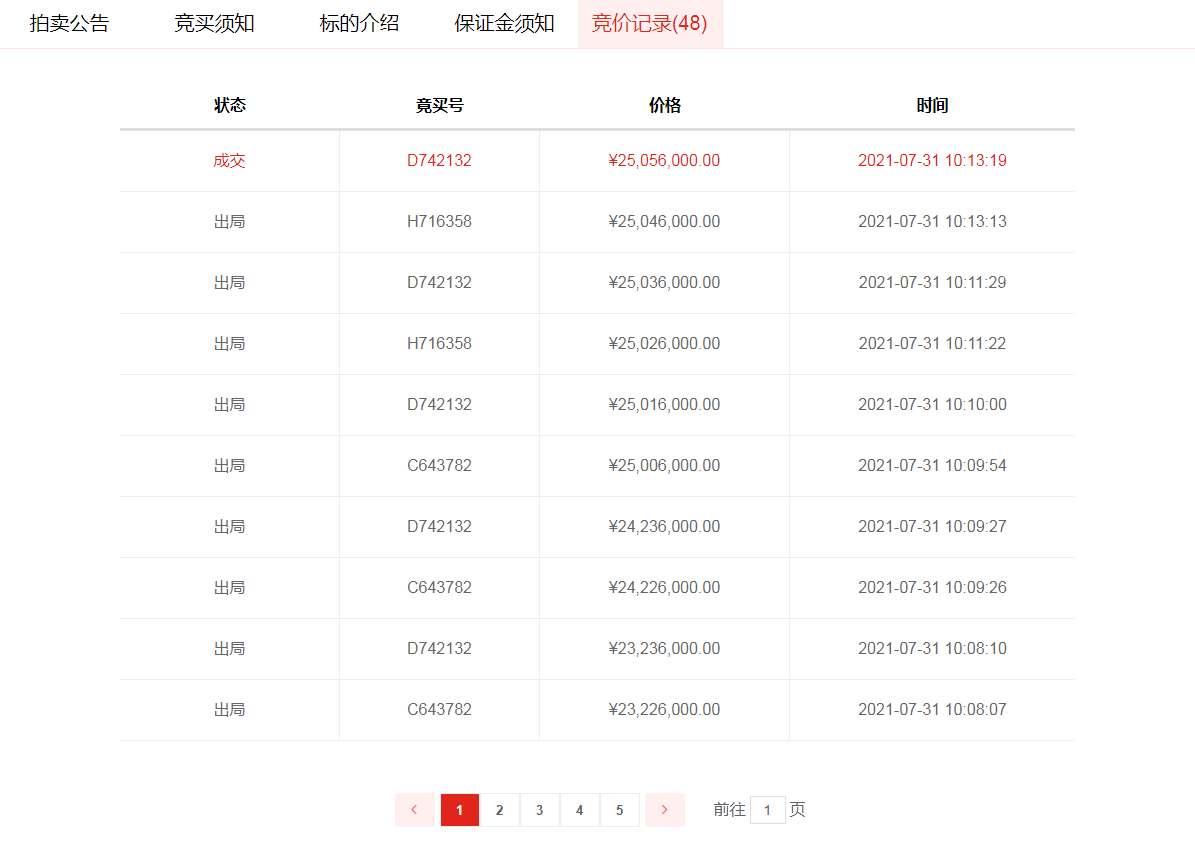Go to previous page arrow
This screenshot has height=867, width=1195.
click(415, 810)
